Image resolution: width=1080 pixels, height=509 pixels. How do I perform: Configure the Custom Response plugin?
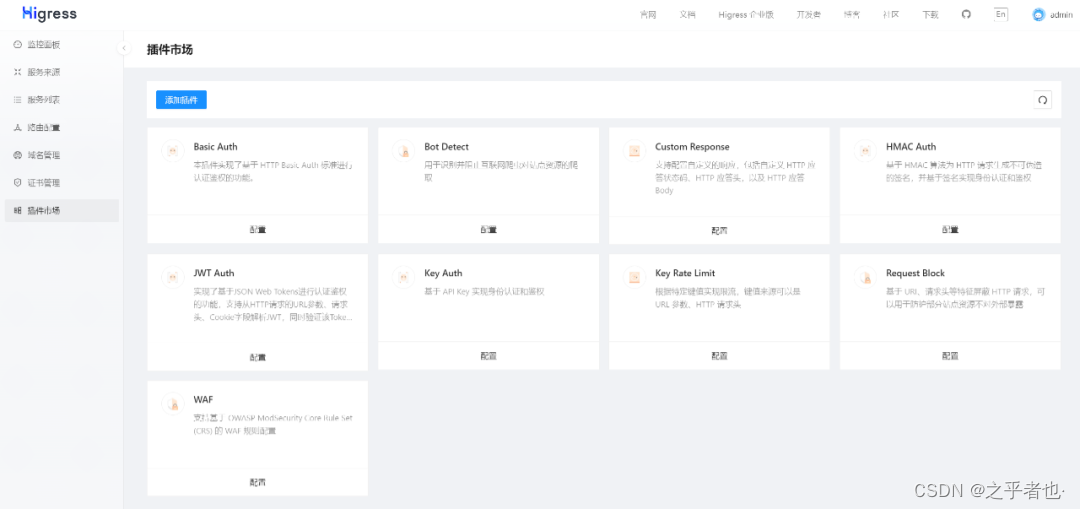pos(719,231)
